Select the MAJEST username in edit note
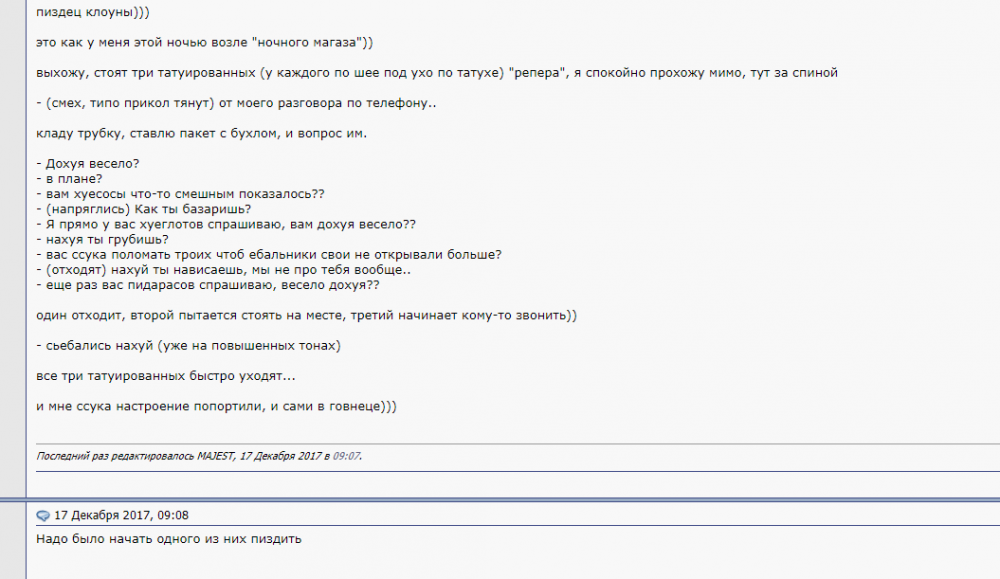The height and width of the screenshot is (579, 1000). point(216,456)
